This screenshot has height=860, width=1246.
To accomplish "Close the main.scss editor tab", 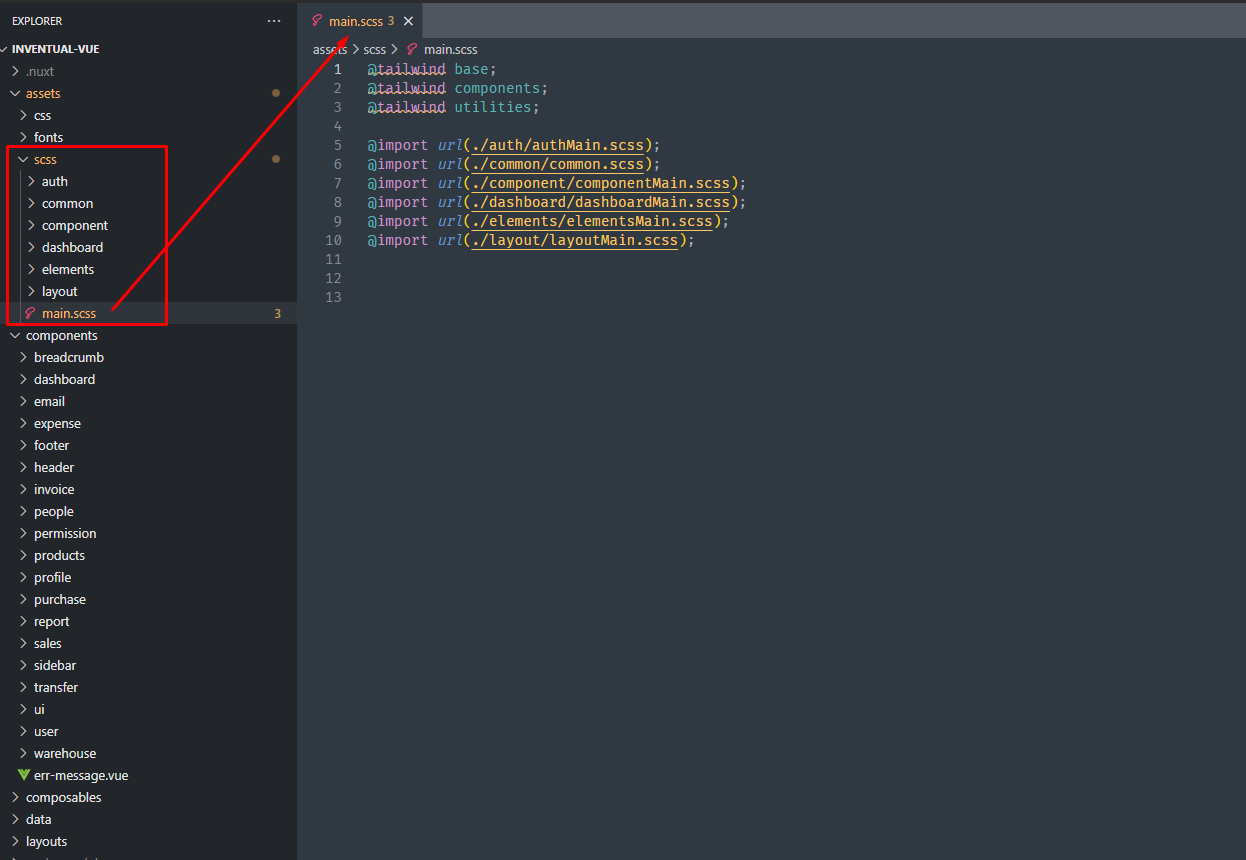I will point(408,21).
